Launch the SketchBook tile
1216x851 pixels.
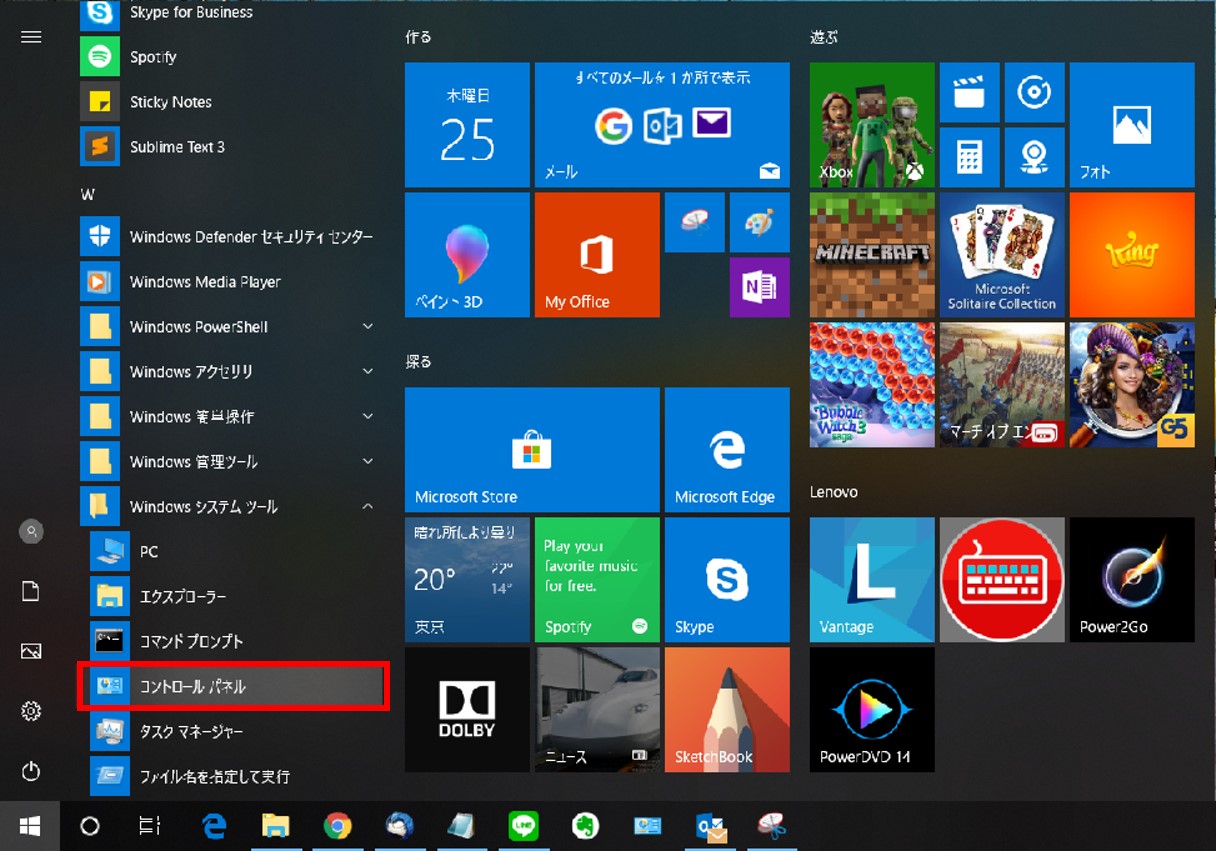point(727,710)
